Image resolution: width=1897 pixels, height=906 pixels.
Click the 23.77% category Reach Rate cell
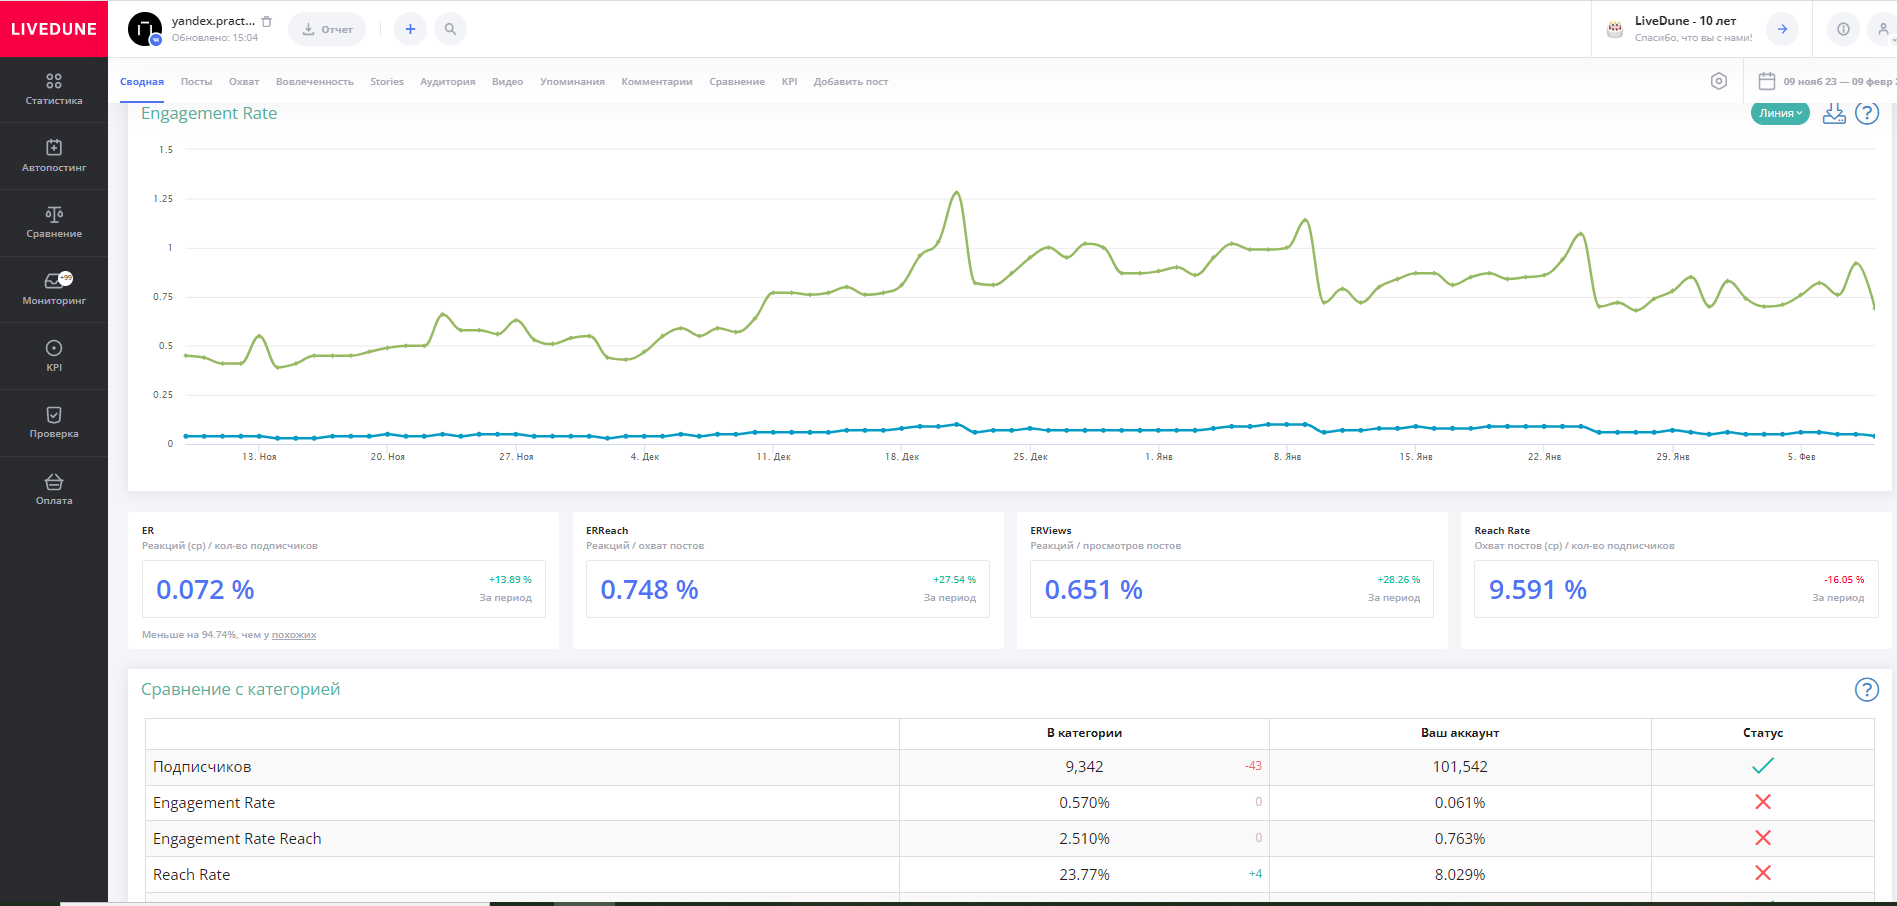1084,875
